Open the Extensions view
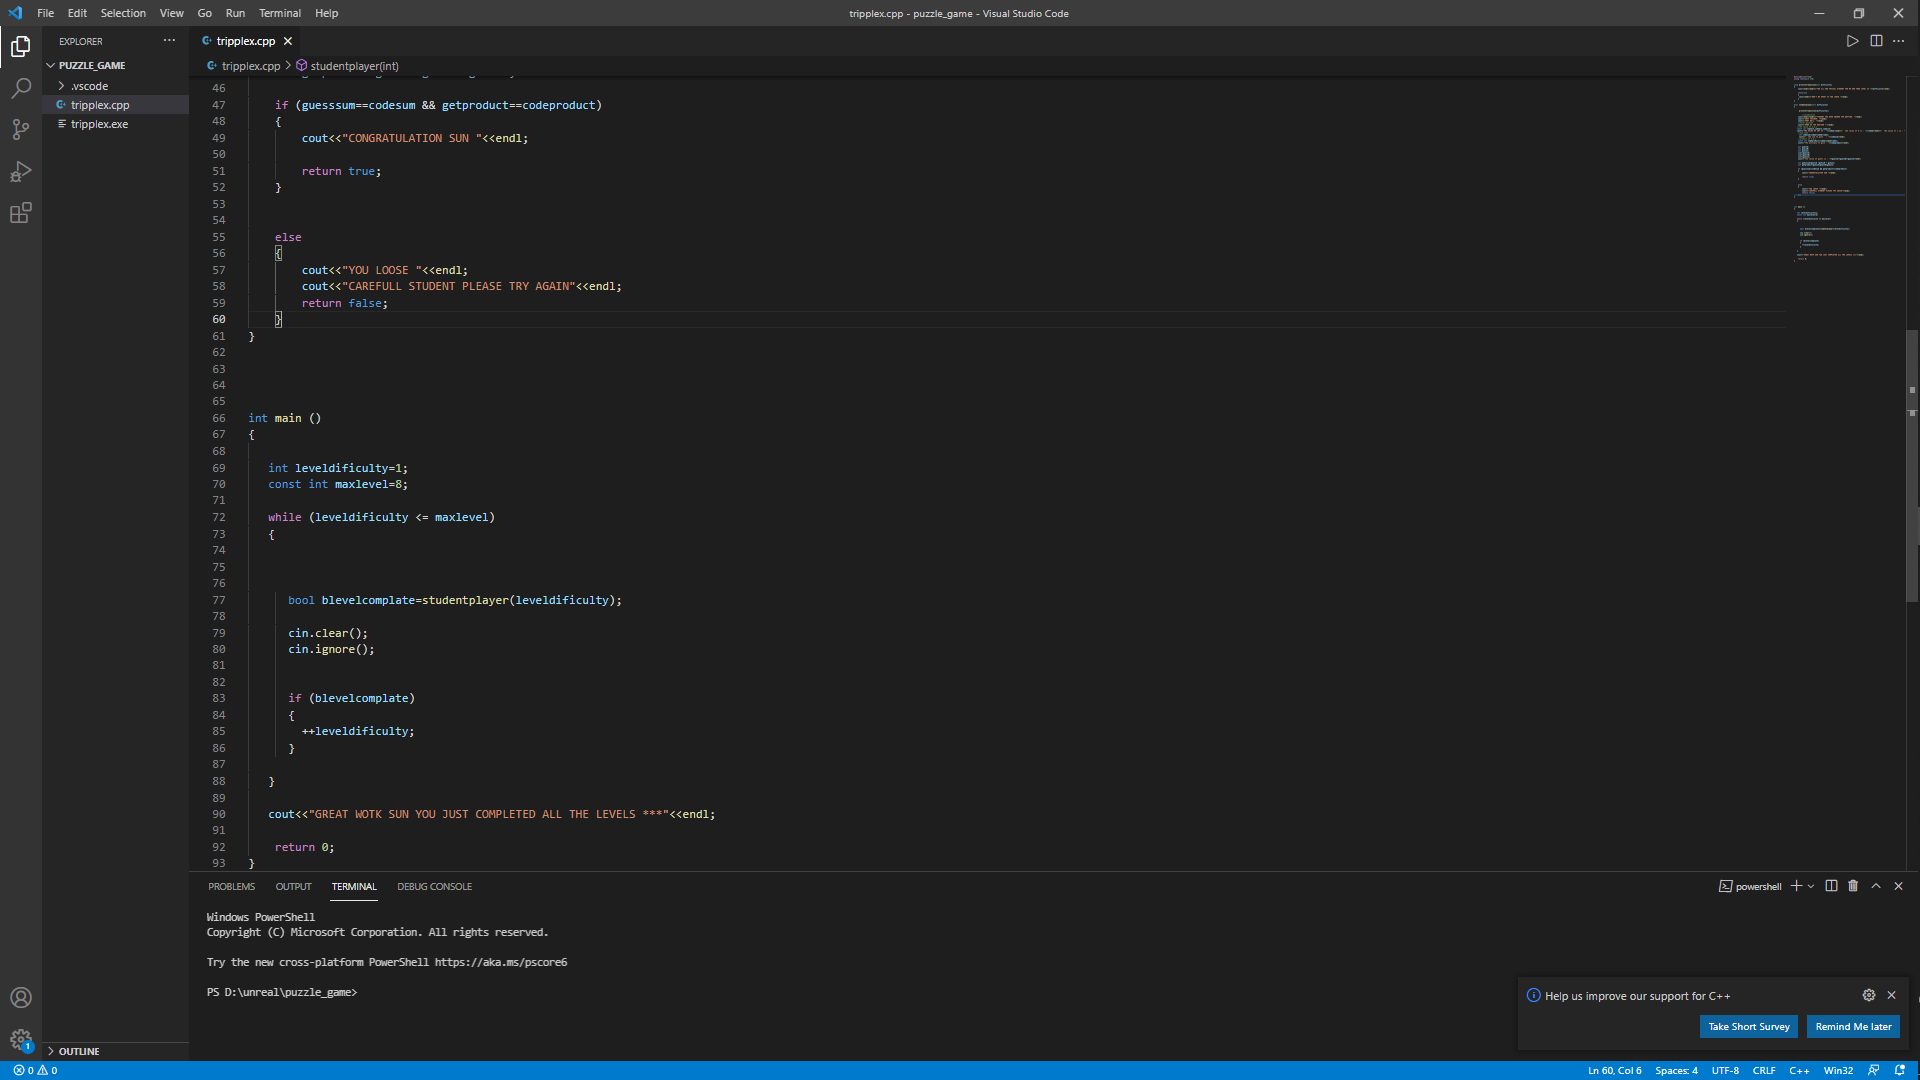Viewport: 1920px width, 1080px height. tap(20, 213)
